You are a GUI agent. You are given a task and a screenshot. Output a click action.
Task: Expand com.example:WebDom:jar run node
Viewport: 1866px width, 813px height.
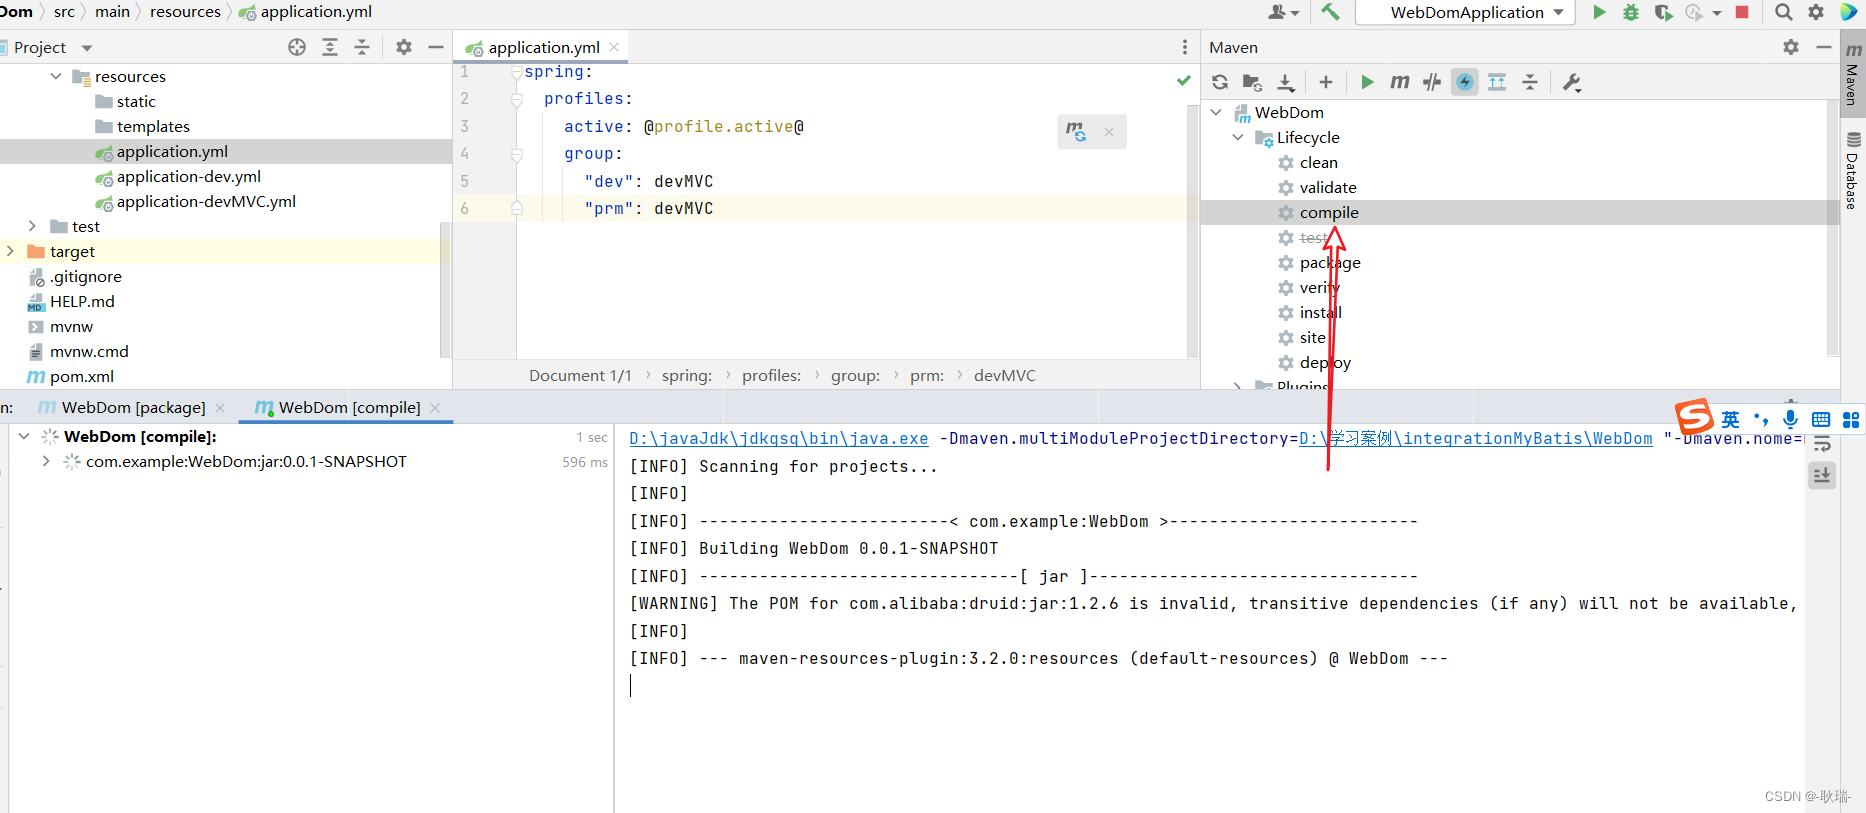click(46, 461)
